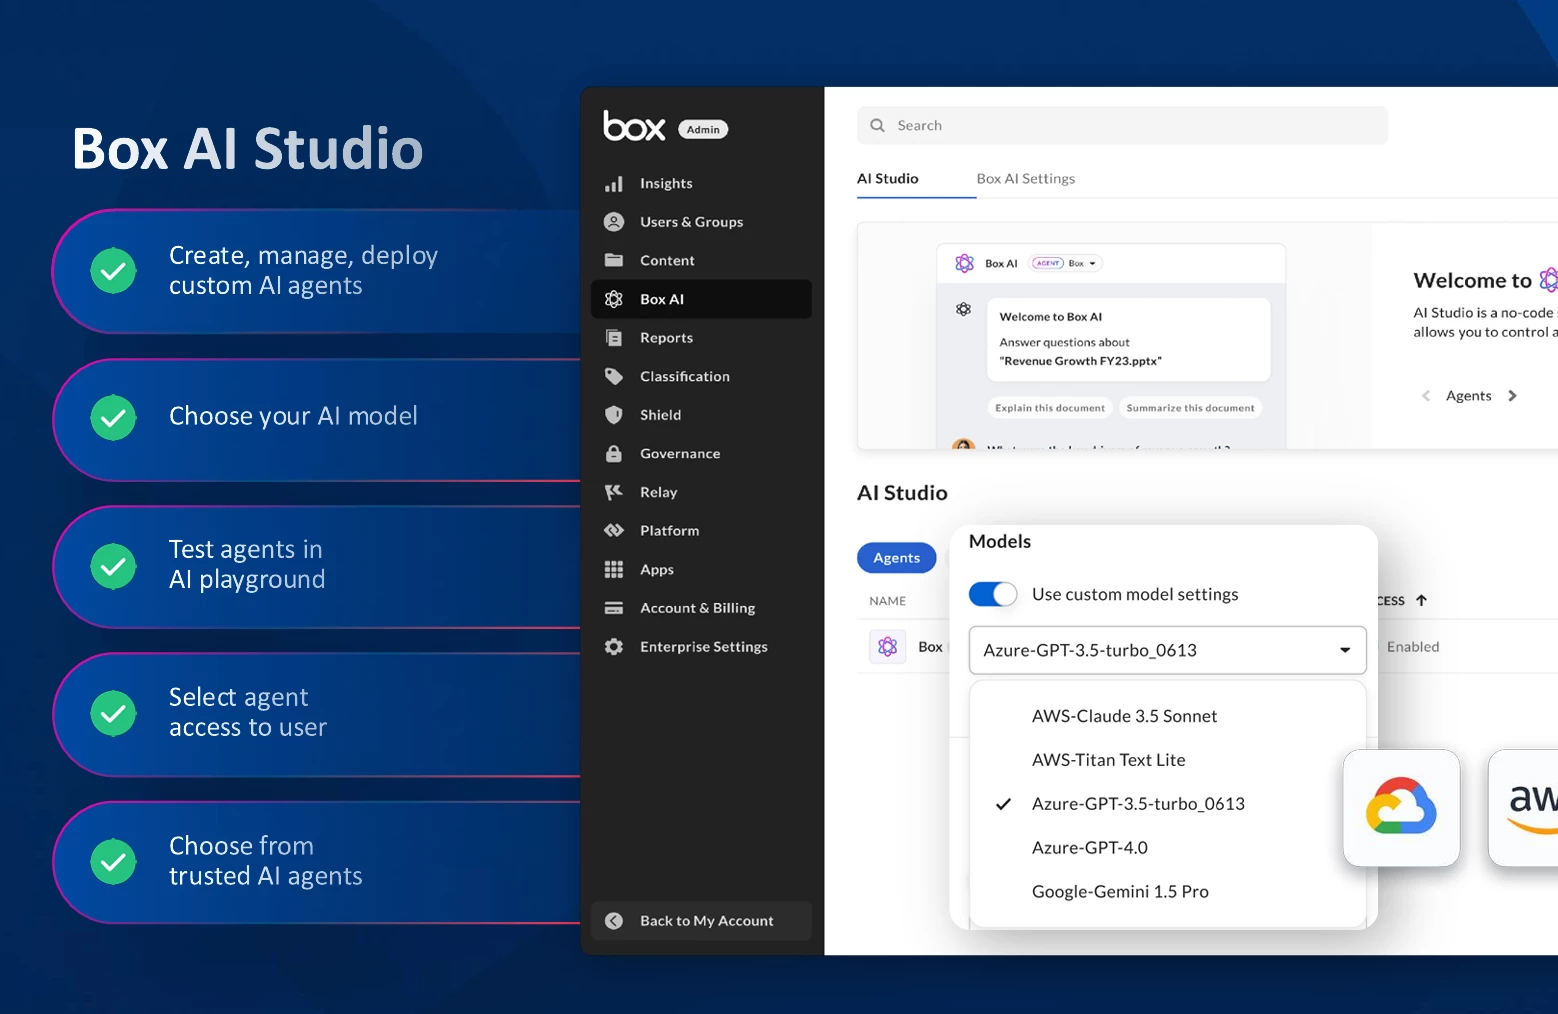Click the Apps grid icon

(614, 569)
